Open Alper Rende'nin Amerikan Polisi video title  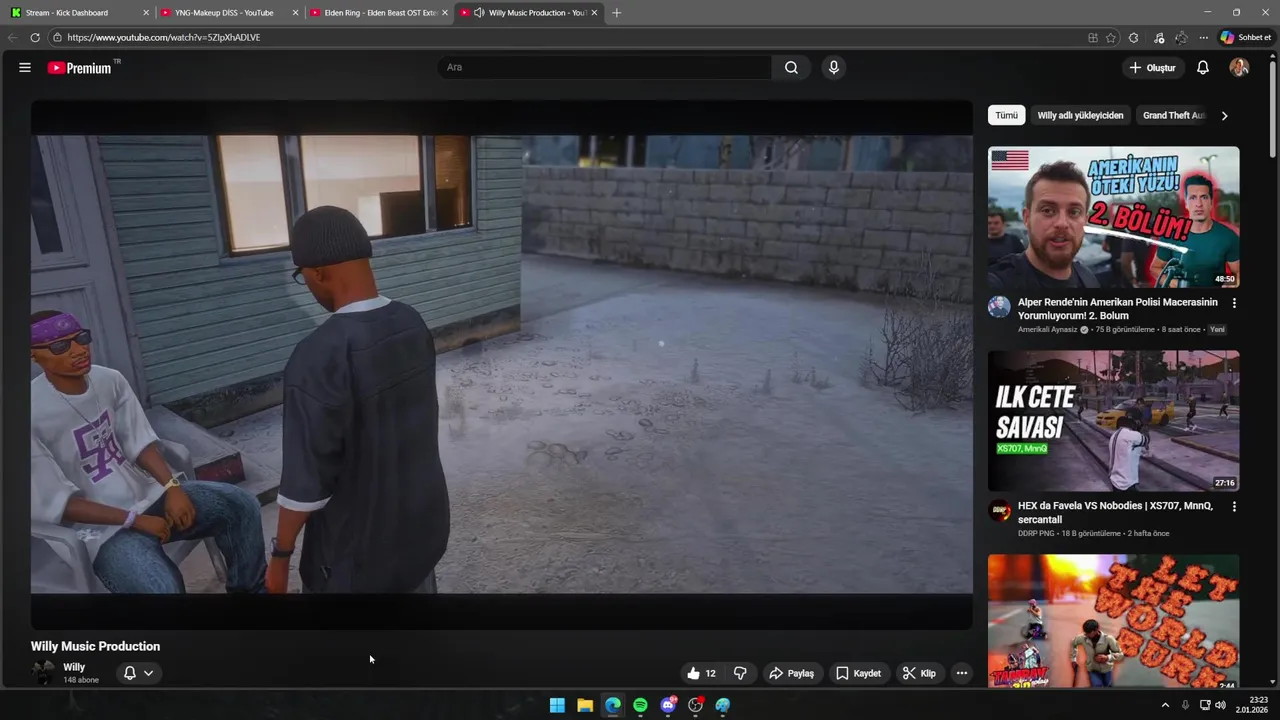[1118, 309]
